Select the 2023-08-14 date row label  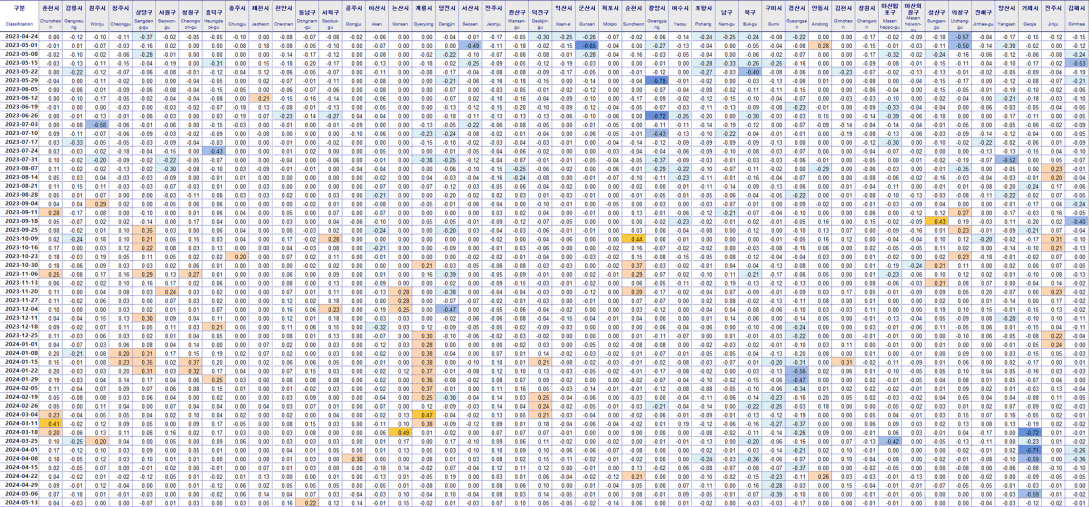point(20,176)
